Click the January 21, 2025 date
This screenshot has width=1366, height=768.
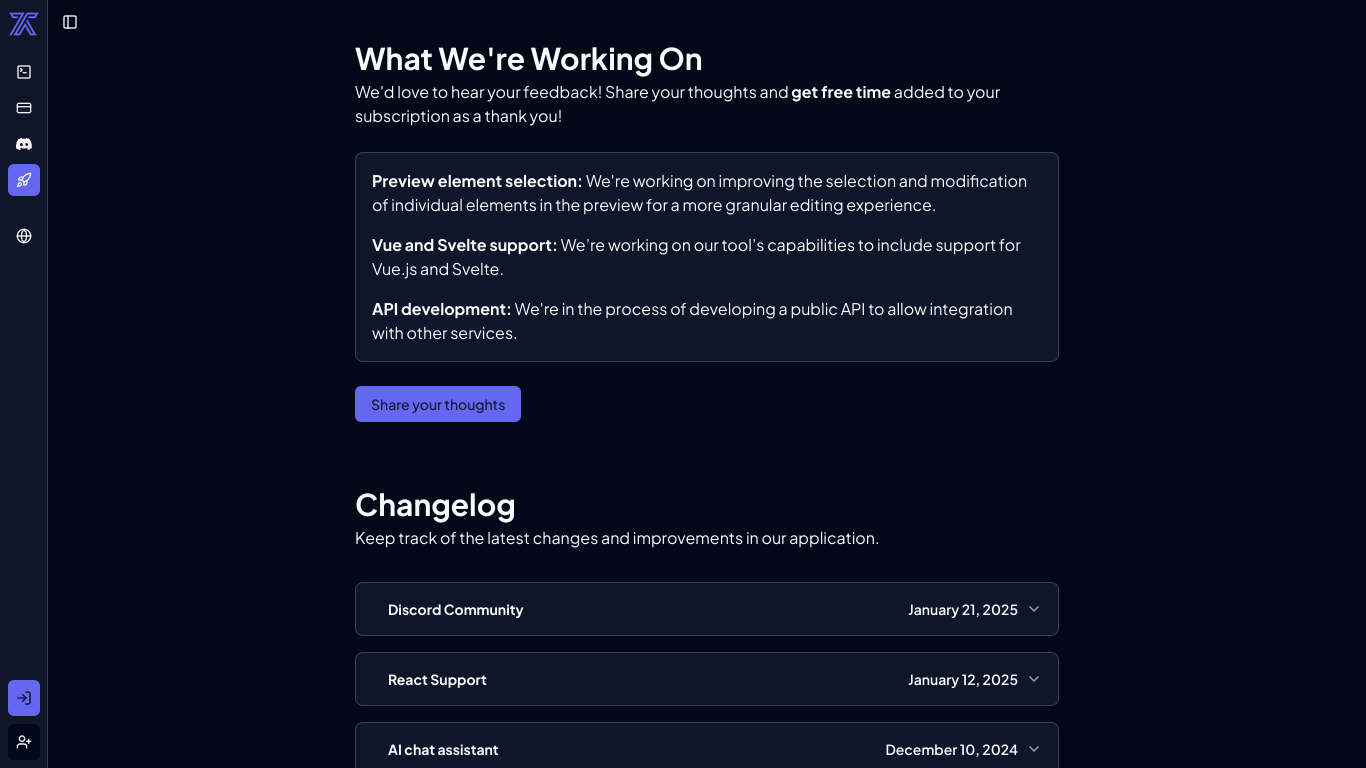click(963, 610)
